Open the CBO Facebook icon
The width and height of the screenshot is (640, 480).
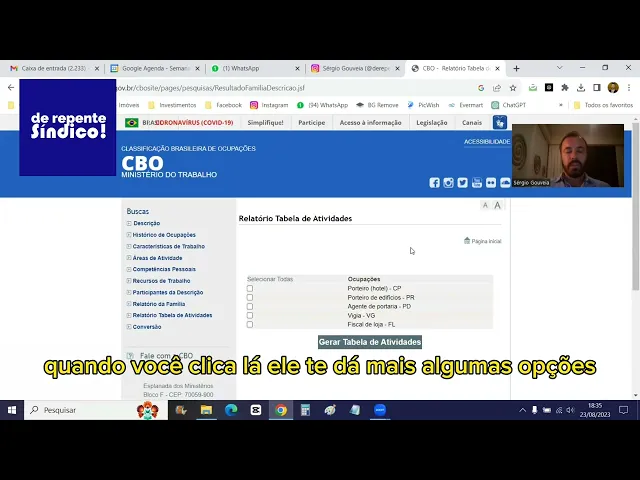coord(434,183)
